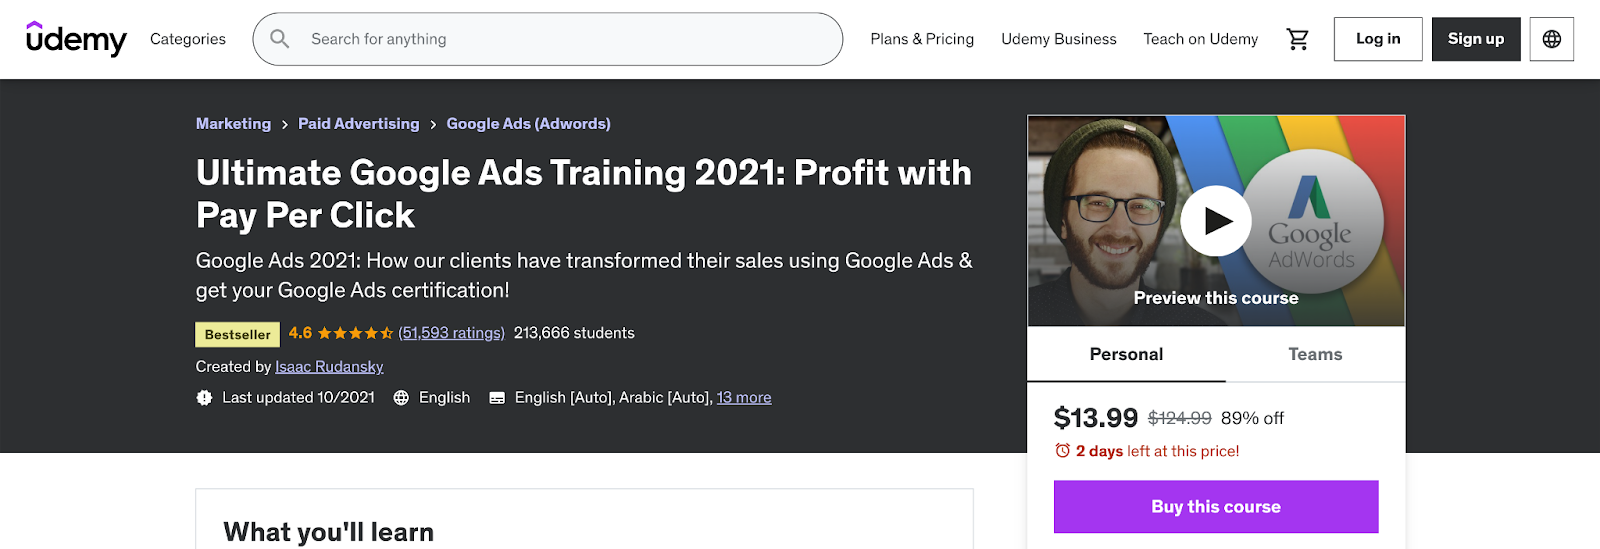Open the Categories menu
The width and height of the screenshot is (1600, 549).
pos(188,39)
